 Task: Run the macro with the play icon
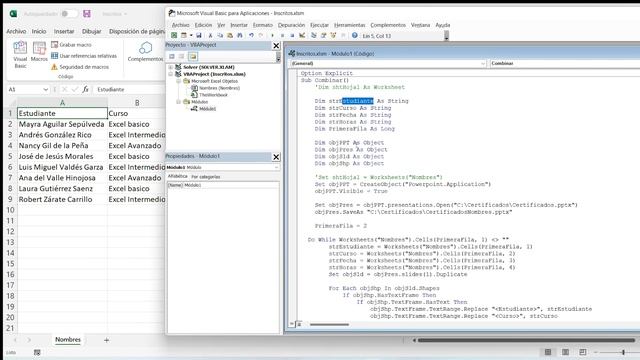272,36
